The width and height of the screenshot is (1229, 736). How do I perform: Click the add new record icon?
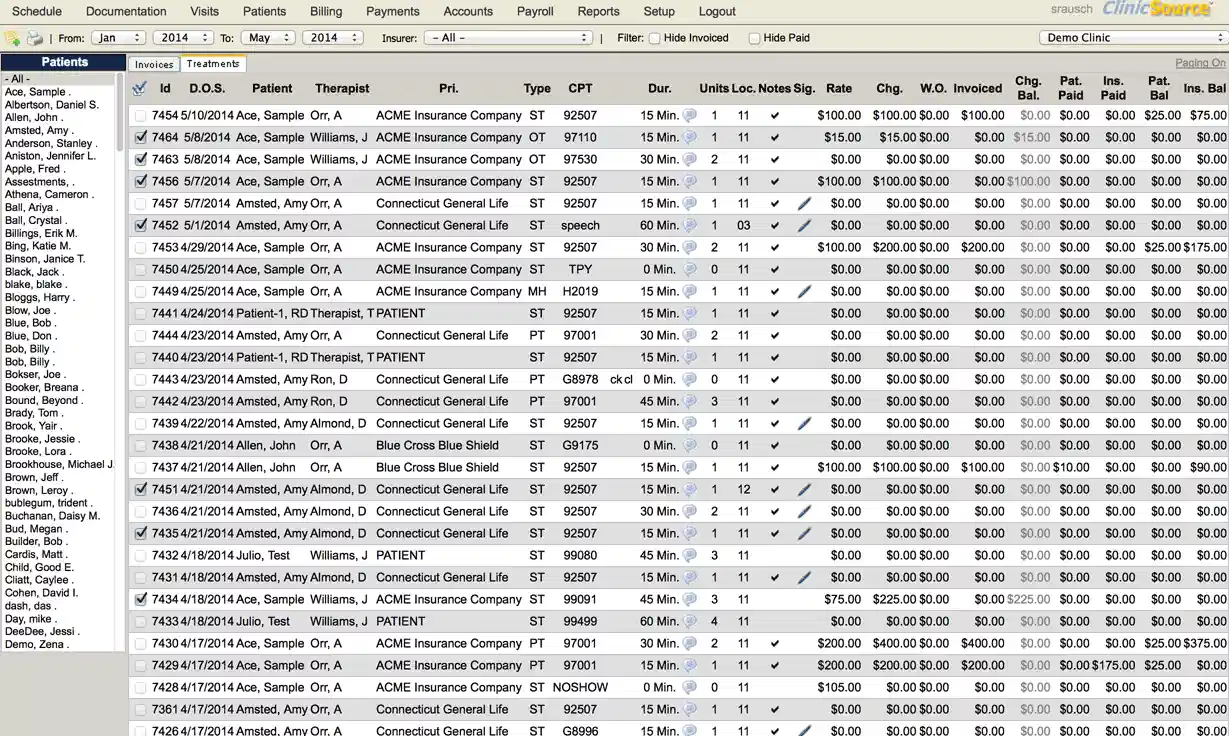tap(14, 37)
